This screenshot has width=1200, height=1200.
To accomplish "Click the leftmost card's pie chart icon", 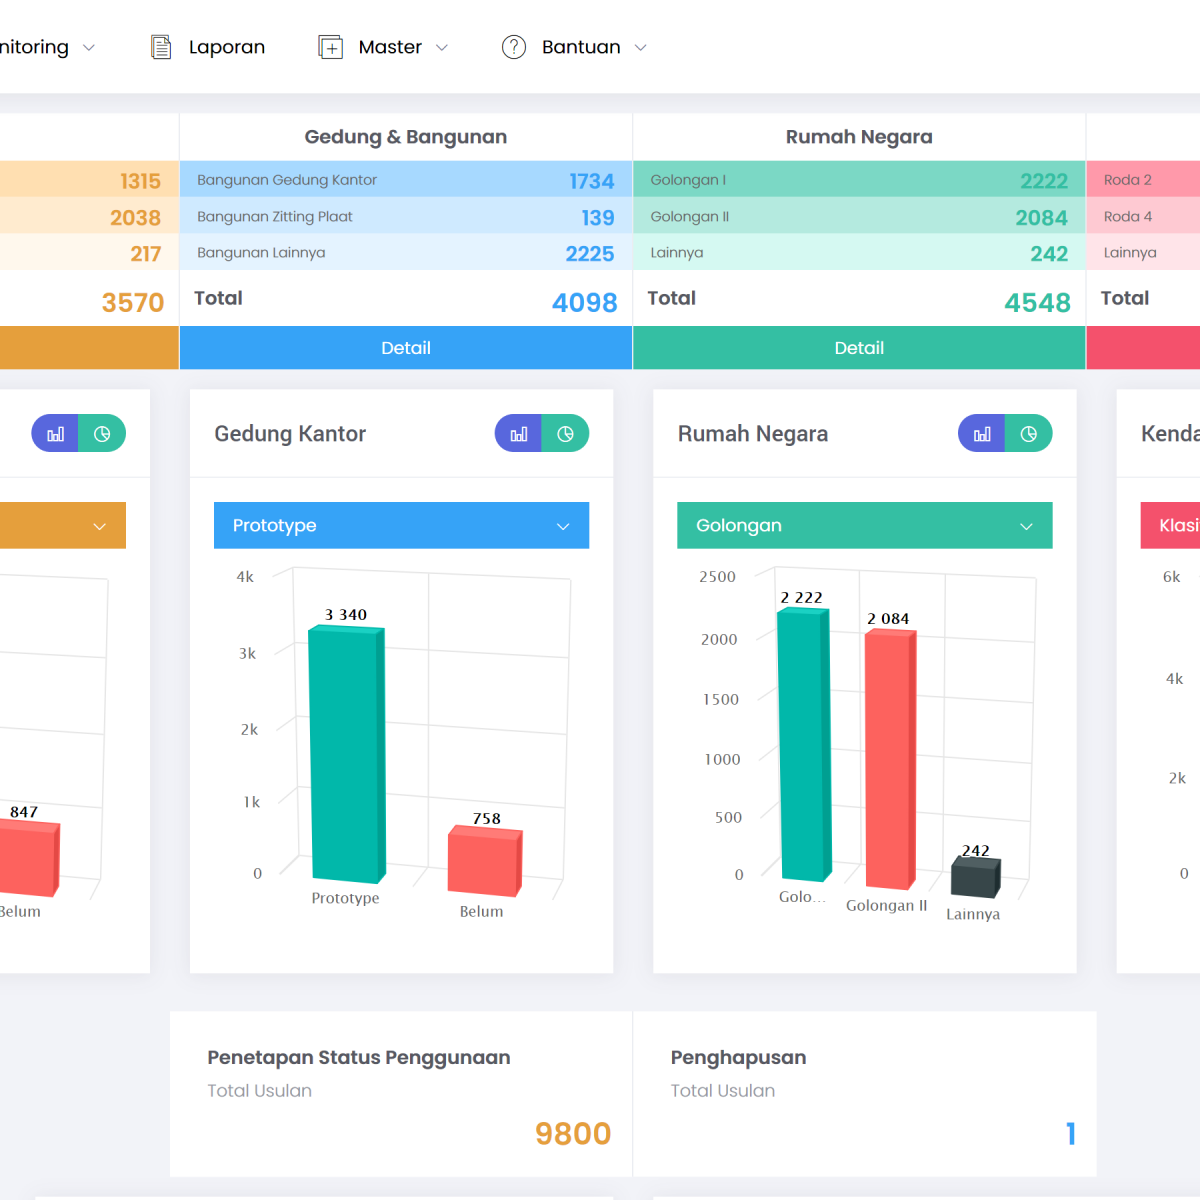I will (x=102, y=434).
